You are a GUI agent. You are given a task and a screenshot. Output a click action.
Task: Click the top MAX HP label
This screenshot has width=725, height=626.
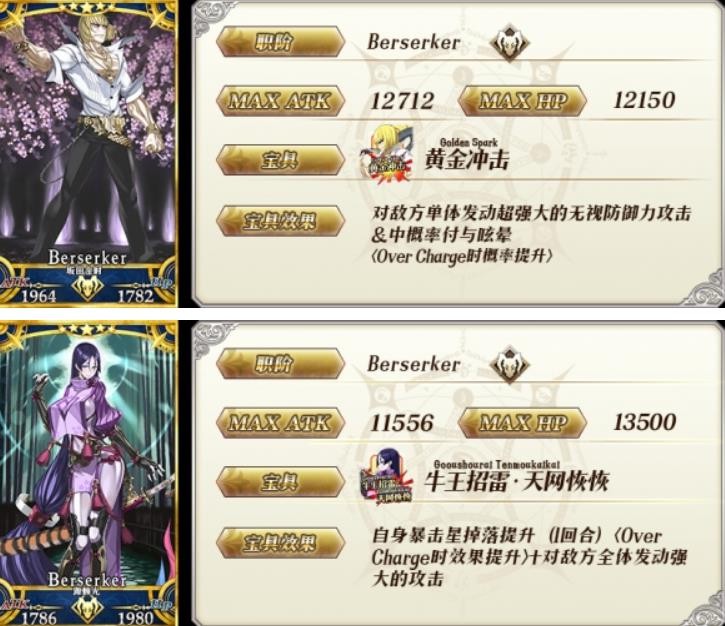[522, 100]
